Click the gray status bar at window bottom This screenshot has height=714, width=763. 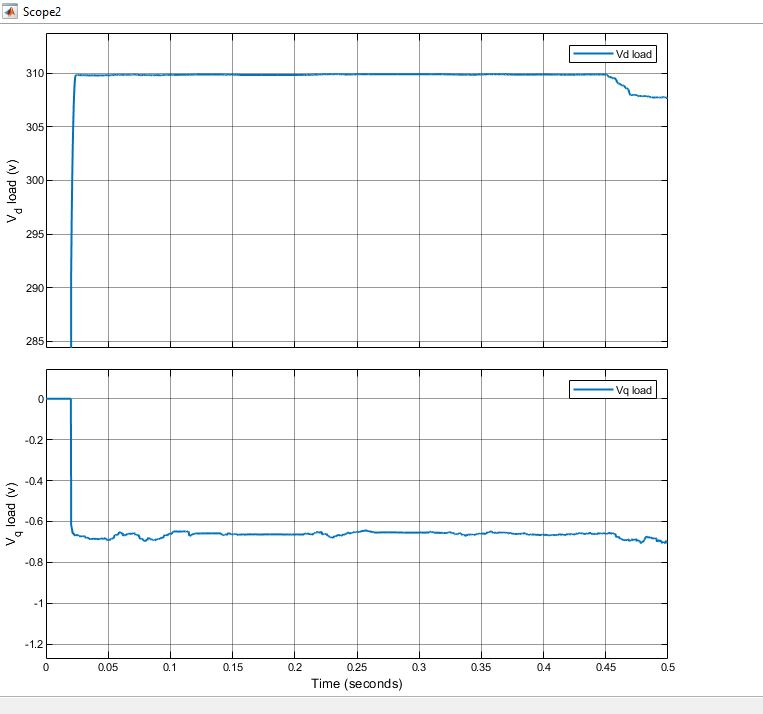pos(381,706)
